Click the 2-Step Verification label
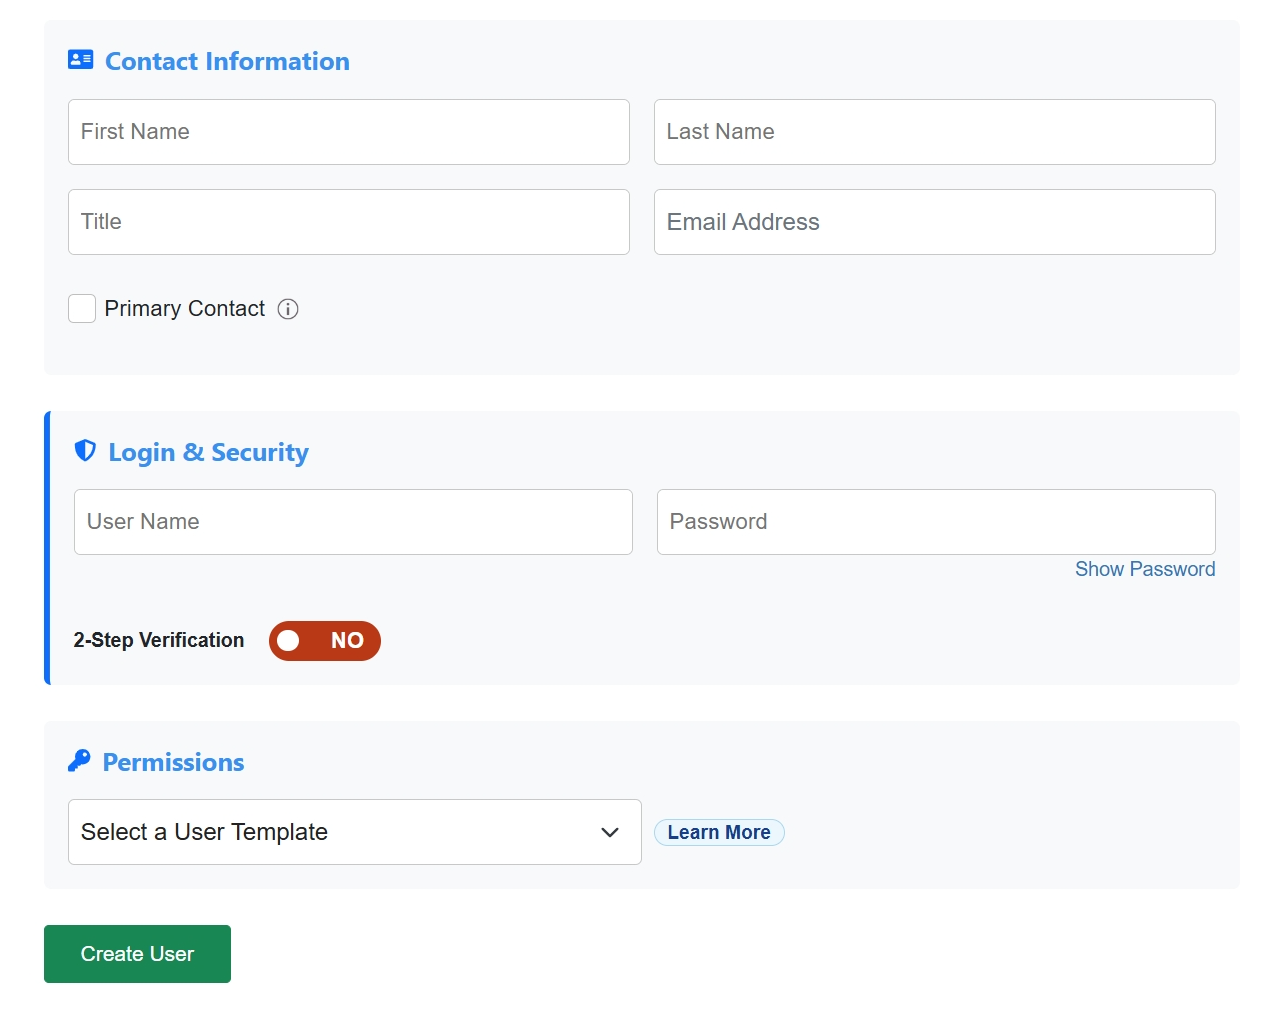1287x1023 pixels. coord(159,640)
